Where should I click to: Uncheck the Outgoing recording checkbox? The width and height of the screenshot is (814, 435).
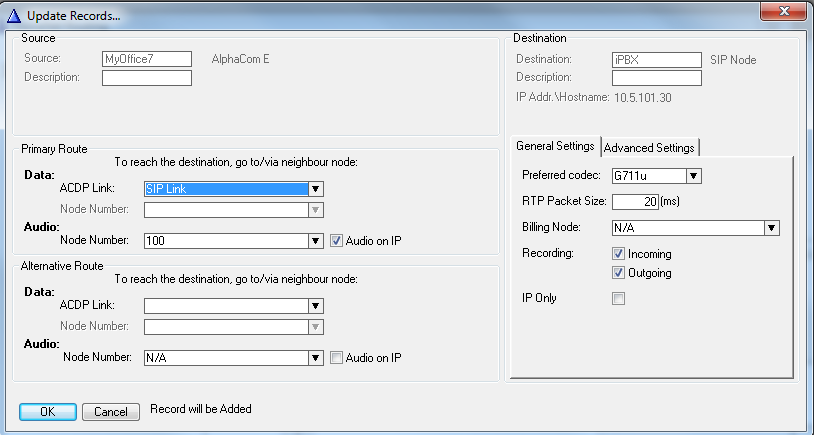tap(618, 273)
